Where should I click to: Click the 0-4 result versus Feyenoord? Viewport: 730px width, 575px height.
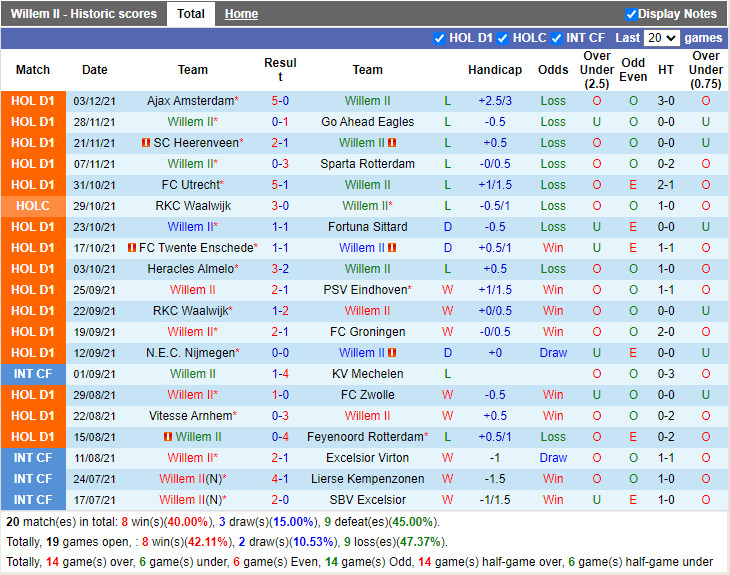pos(280,437)
